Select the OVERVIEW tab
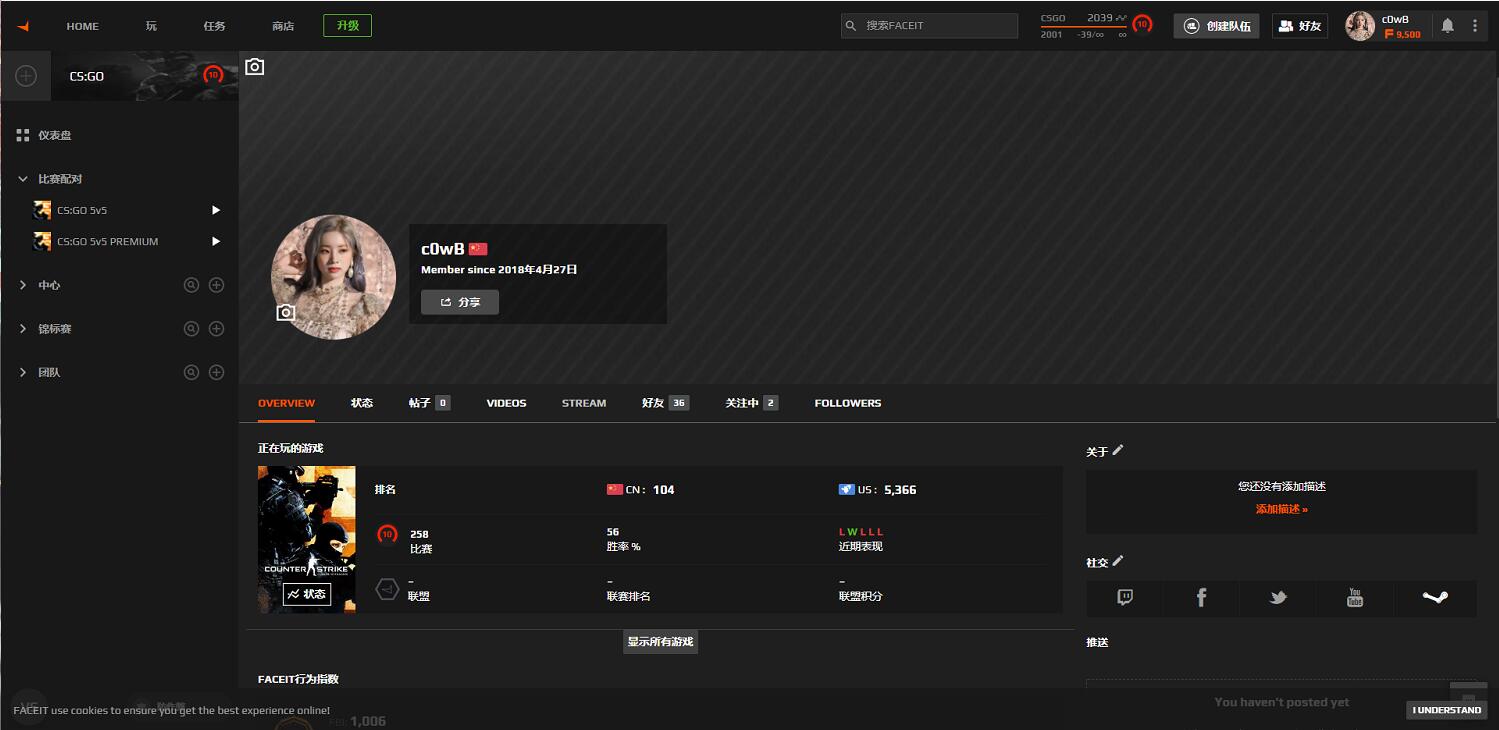The image size is (1499, 730). 286,403
